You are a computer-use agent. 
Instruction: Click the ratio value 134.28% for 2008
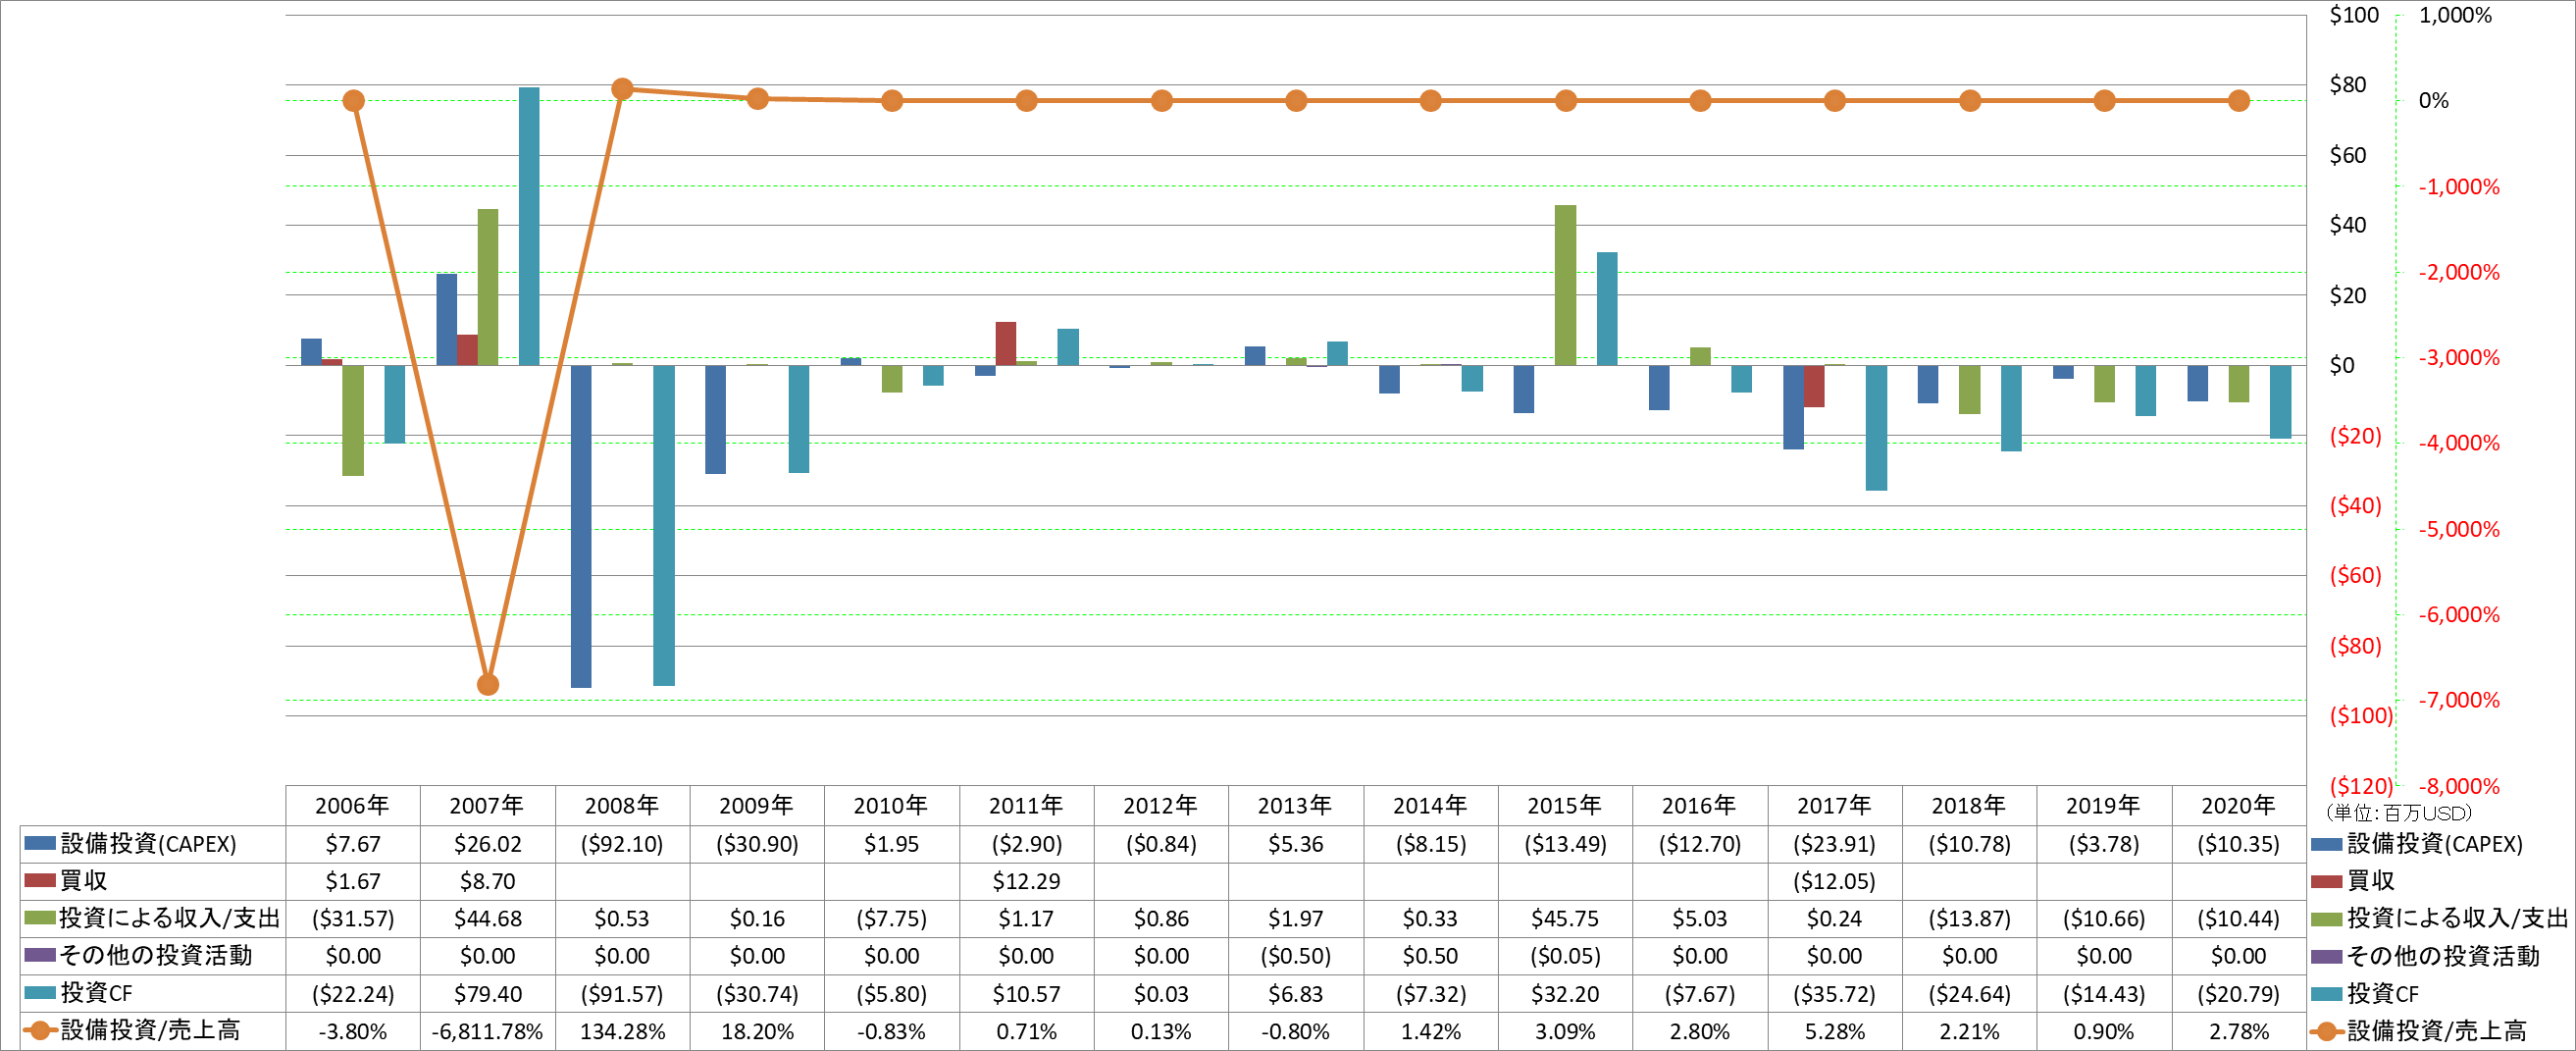pyautogui.click(x=622, y=1031)
